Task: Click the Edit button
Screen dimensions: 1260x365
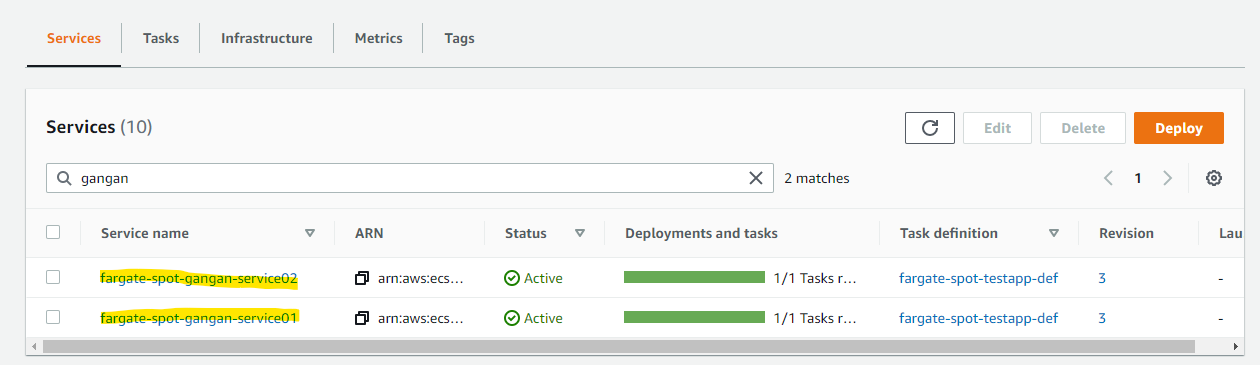Action: click(x=997, y=128)
